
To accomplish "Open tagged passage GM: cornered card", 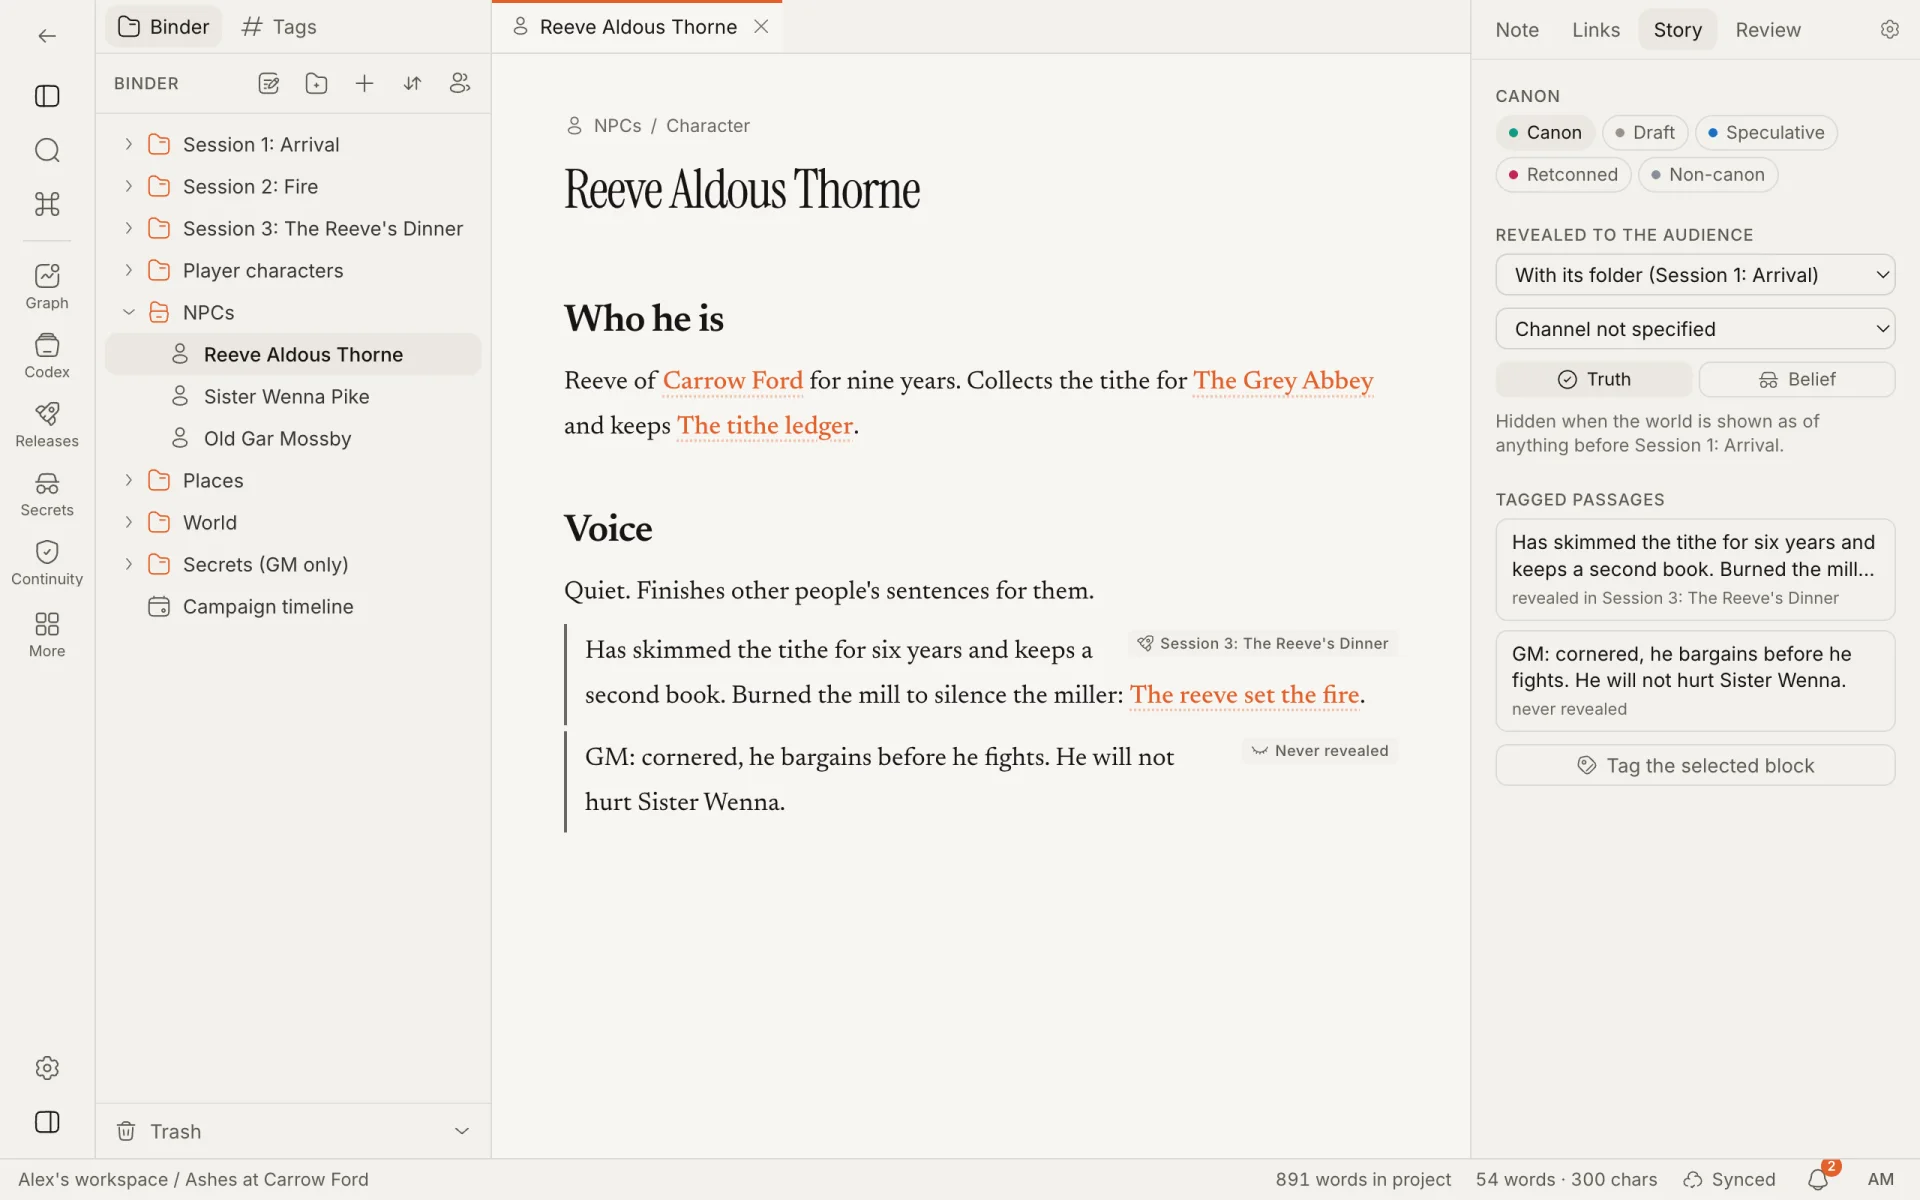I will point(1695,681).
